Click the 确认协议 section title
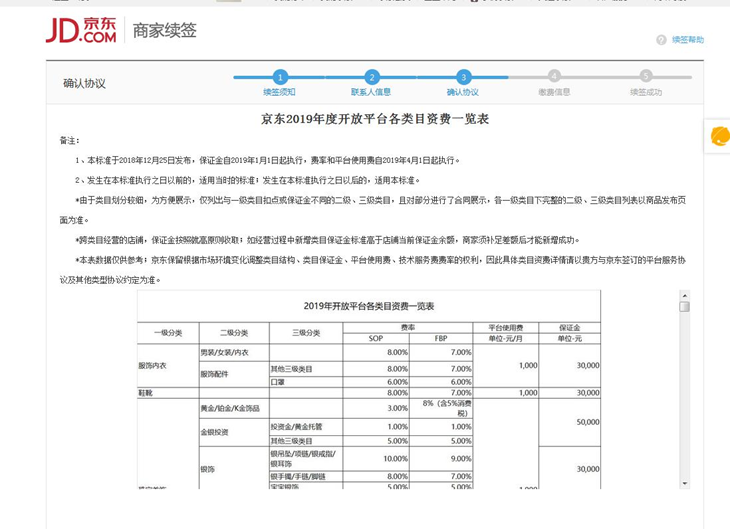This screenshot has width=730, height=529. point(84,84)
